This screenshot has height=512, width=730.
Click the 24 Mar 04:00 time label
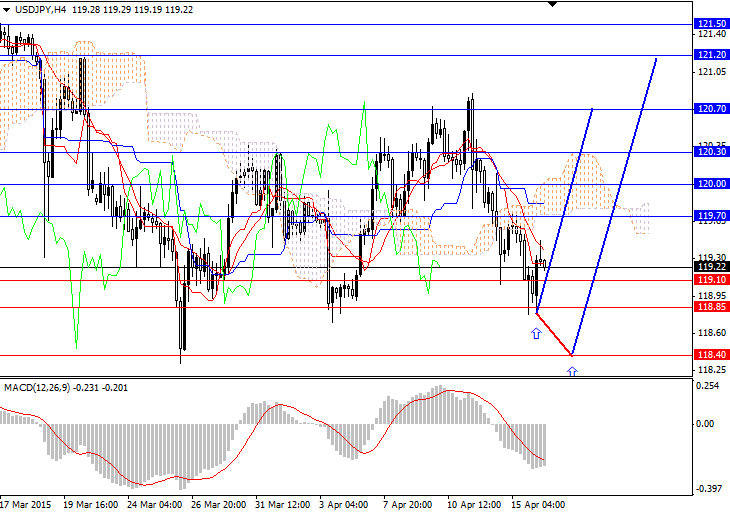(154, 505)
